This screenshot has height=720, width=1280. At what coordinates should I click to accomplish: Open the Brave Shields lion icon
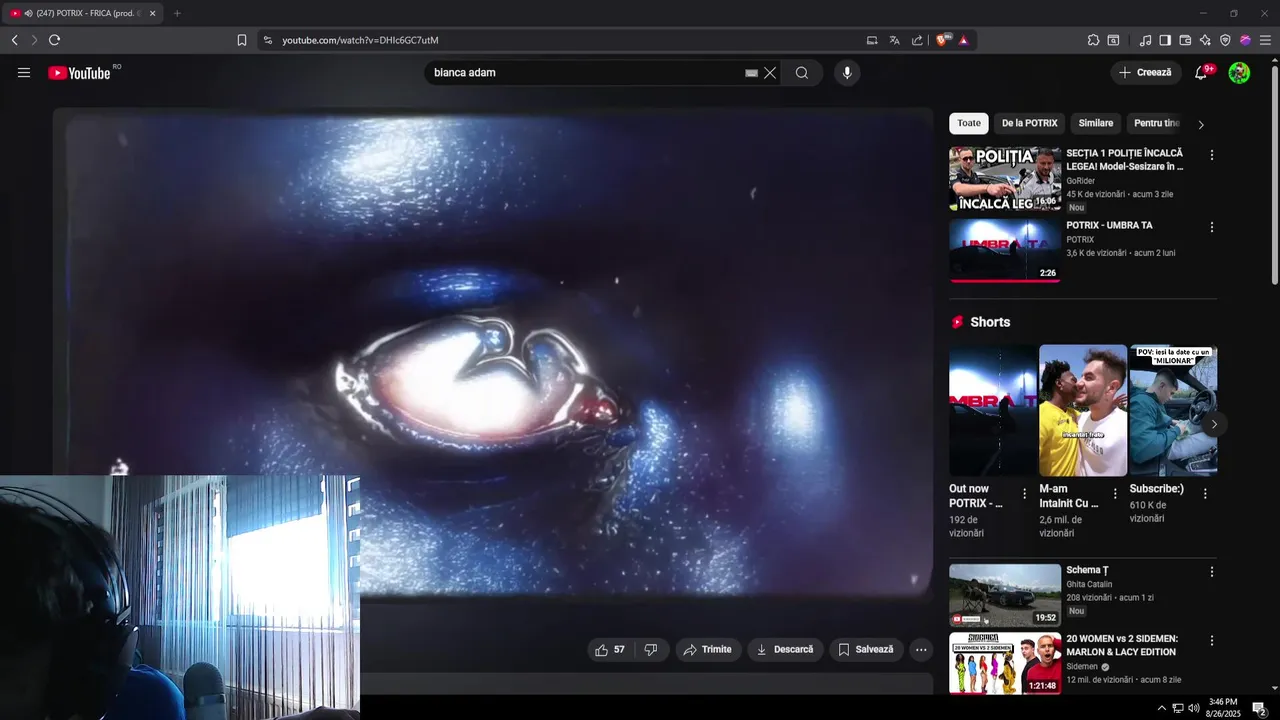[942, 40]
